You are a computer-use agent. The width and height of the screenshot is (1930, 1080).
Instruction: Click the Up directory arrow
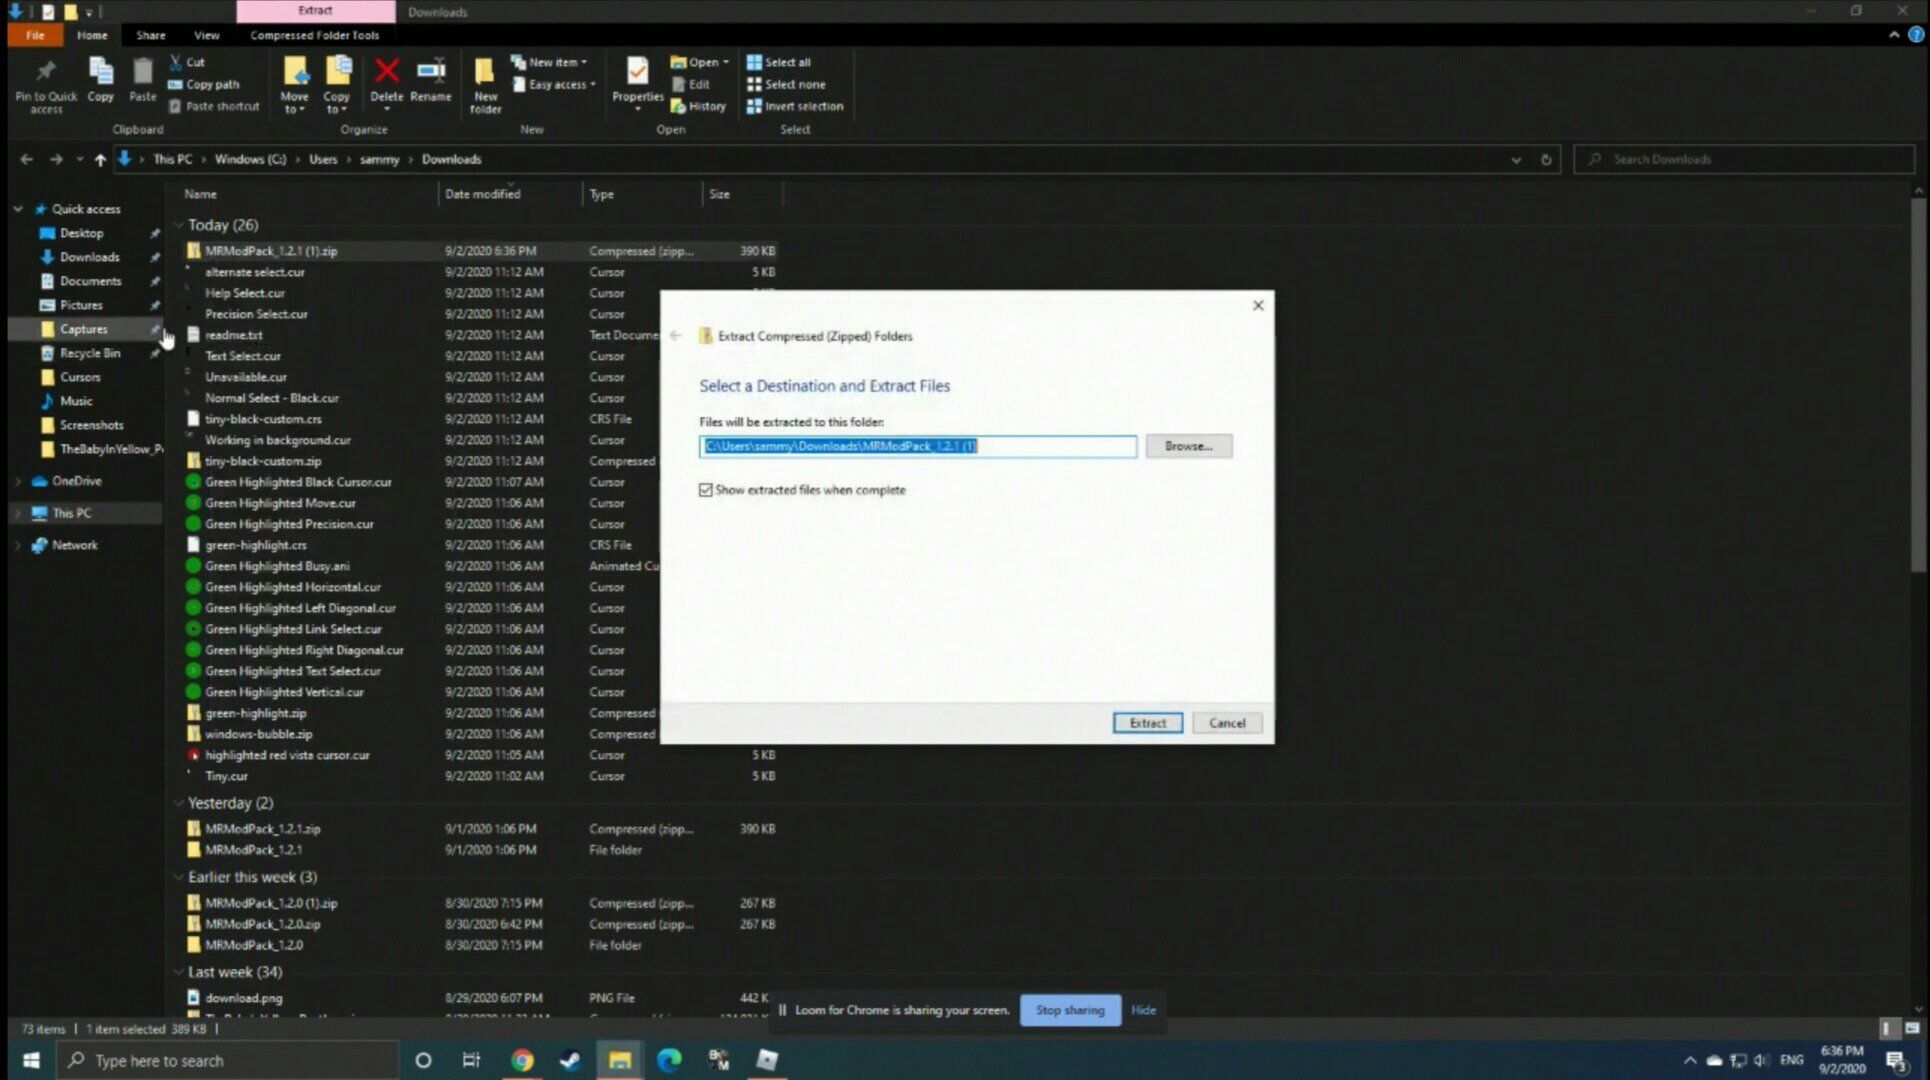[x=100, y=159]
